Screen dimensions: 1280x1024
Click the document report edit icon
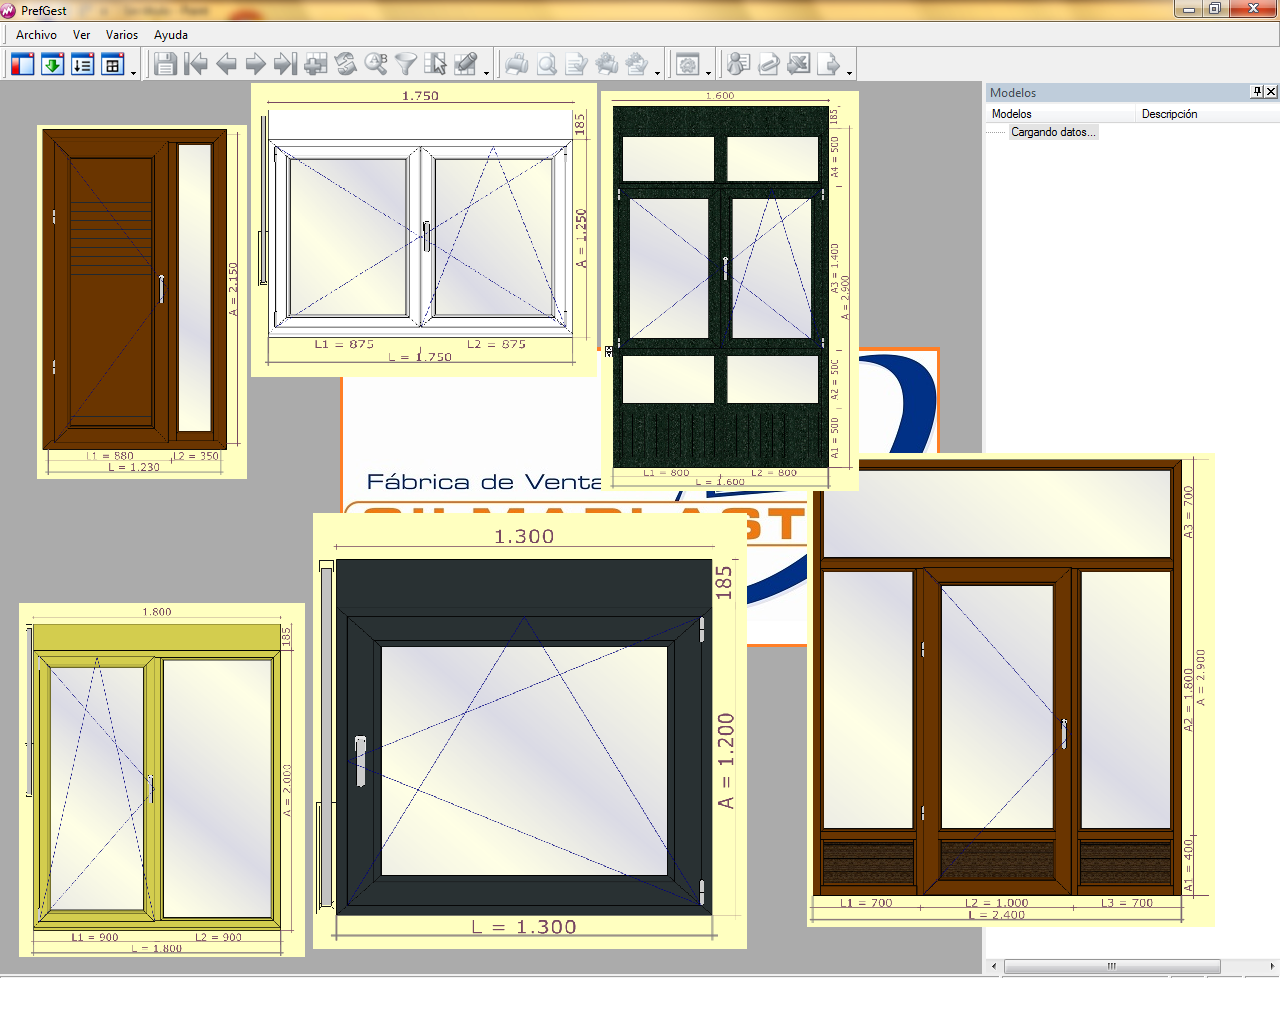point(577,65)
